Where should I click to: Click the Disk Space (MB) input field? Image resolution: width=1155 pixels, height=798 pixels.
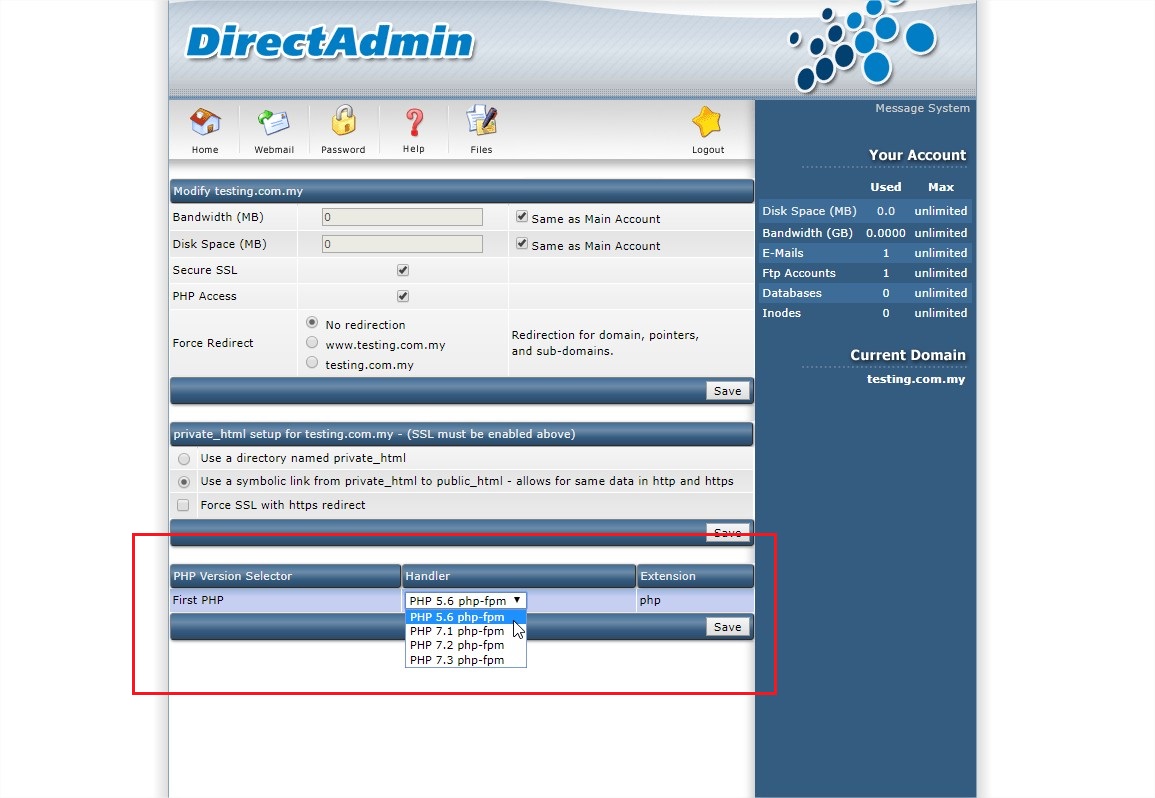pos(402,244)
